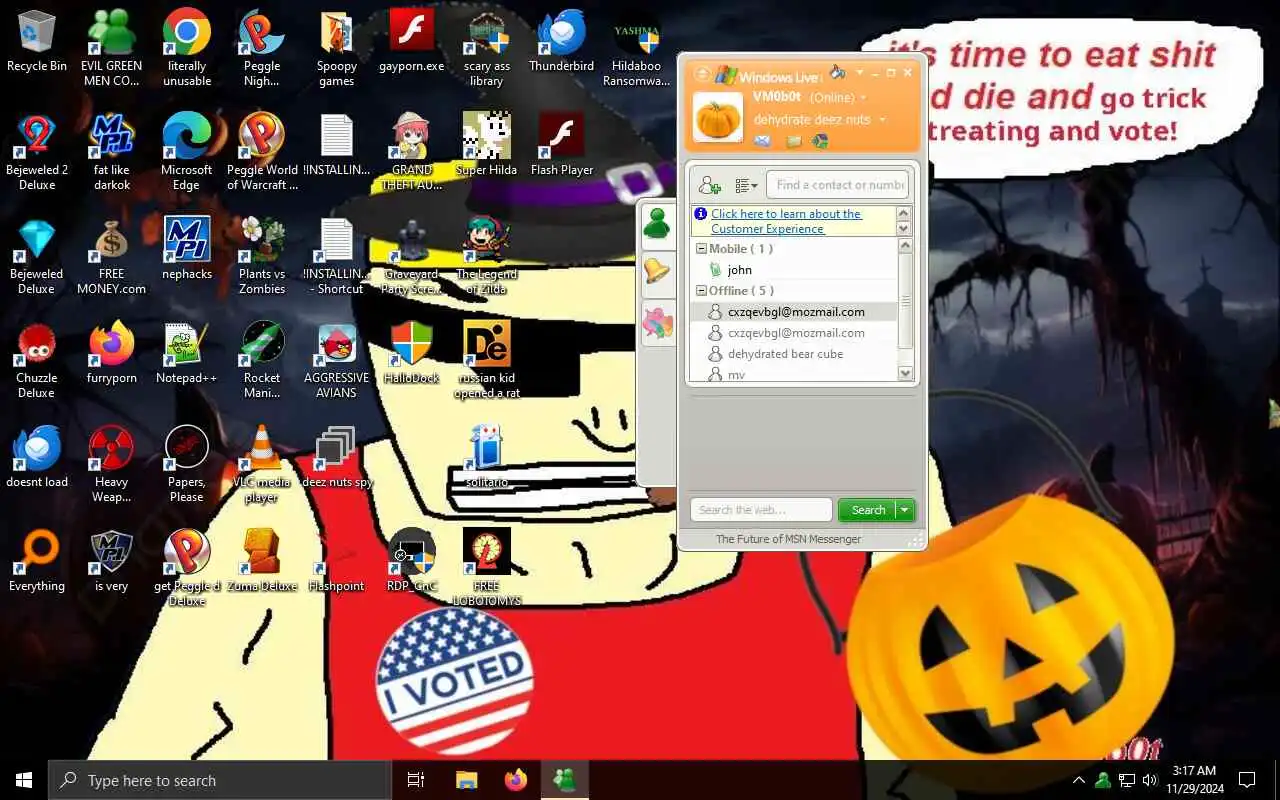The image size is (1280, 800).
Task: Open the Zuma Deluxe shortcut
Action: 262,562
